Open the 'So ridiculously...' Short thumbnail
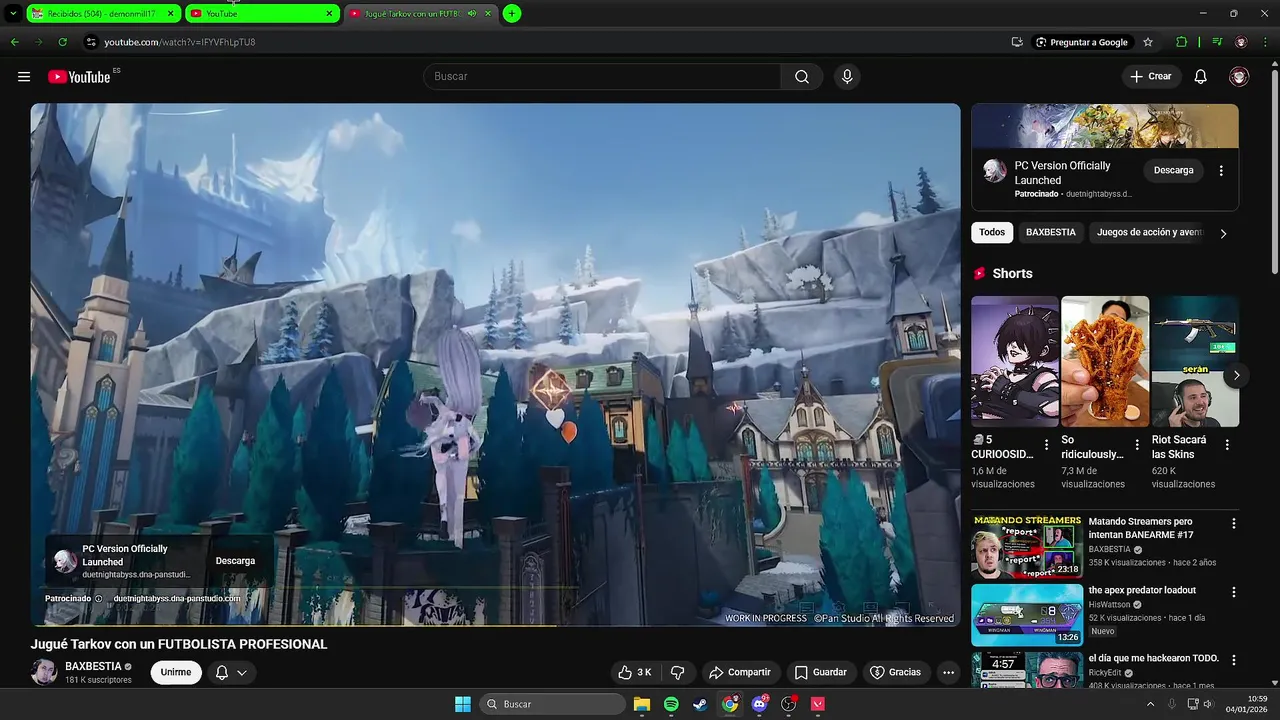Viewport: 1280px width, 720px height. click(x=1105, y=361)
